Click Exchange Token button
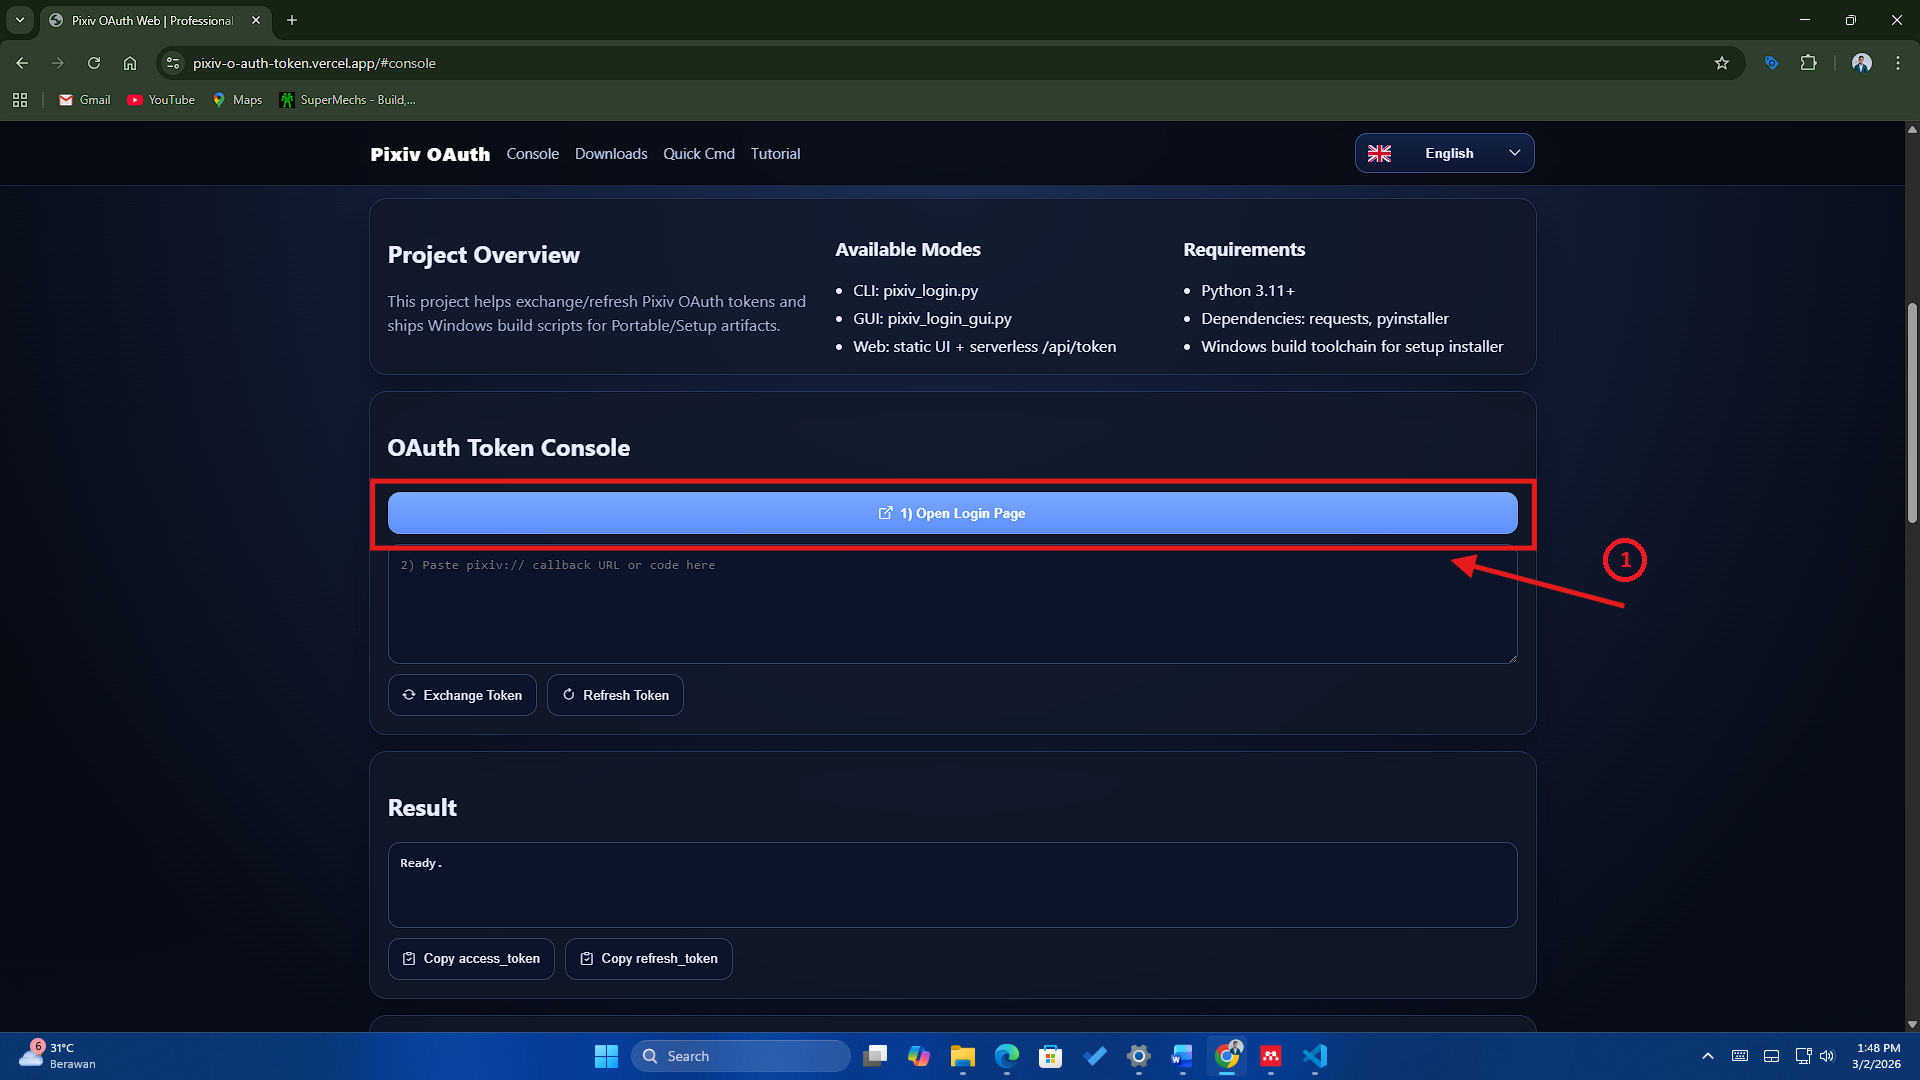Viewport: 1920px width, 1080px height. point(462,695)
